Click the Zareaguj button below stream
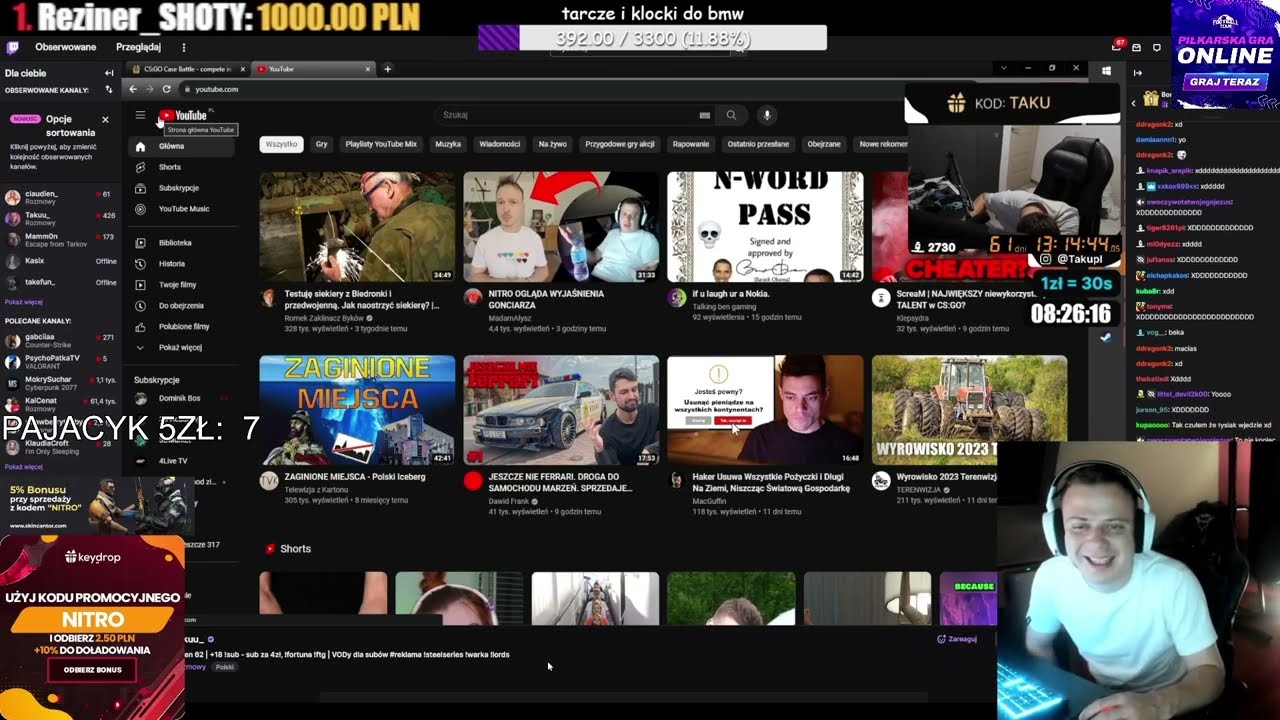 click(x=957, y=639)
